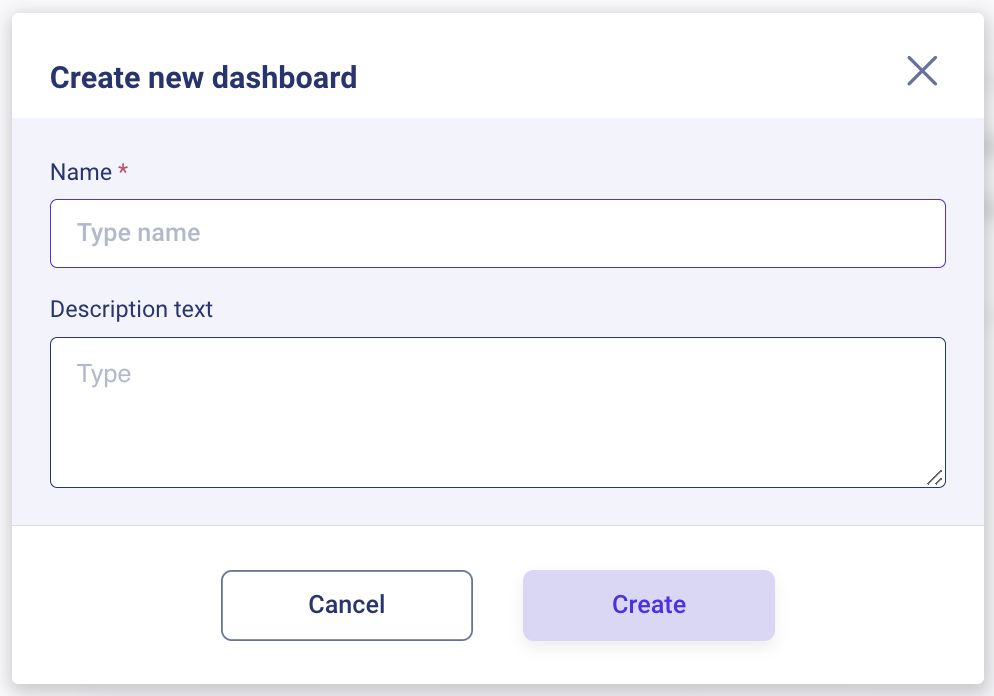Dismiss the dialog using Cancel
Image resolution: width=994 pixels, height=696 pixels.
[x=346, y=605]
